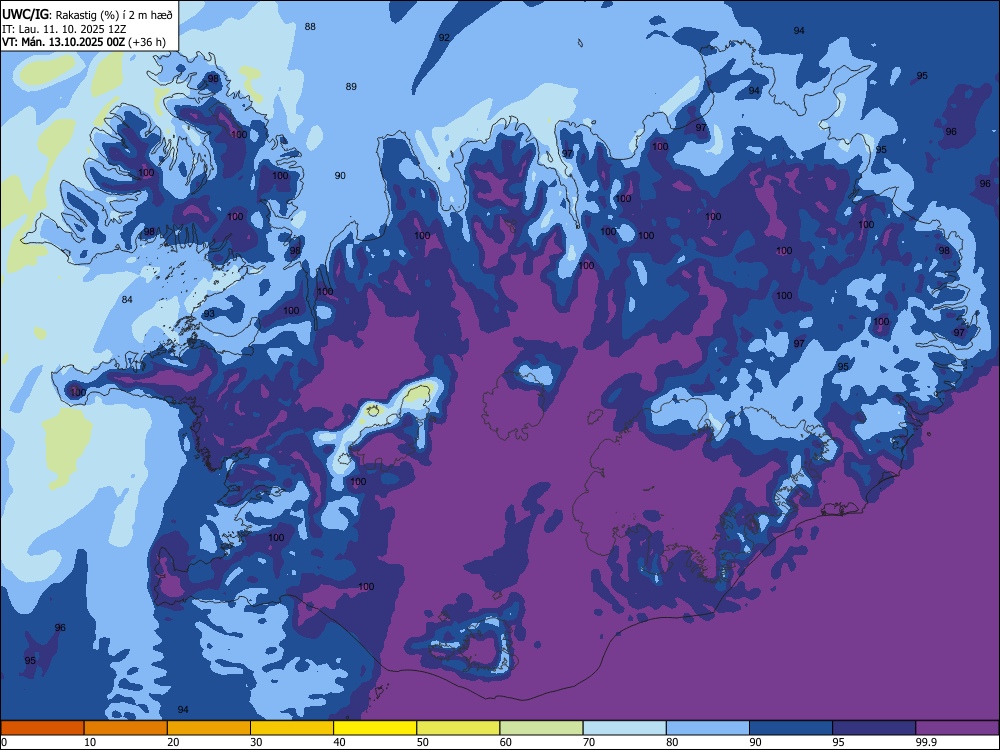Click the indigo 95–99.9 legend swatch

coord(874,728)
